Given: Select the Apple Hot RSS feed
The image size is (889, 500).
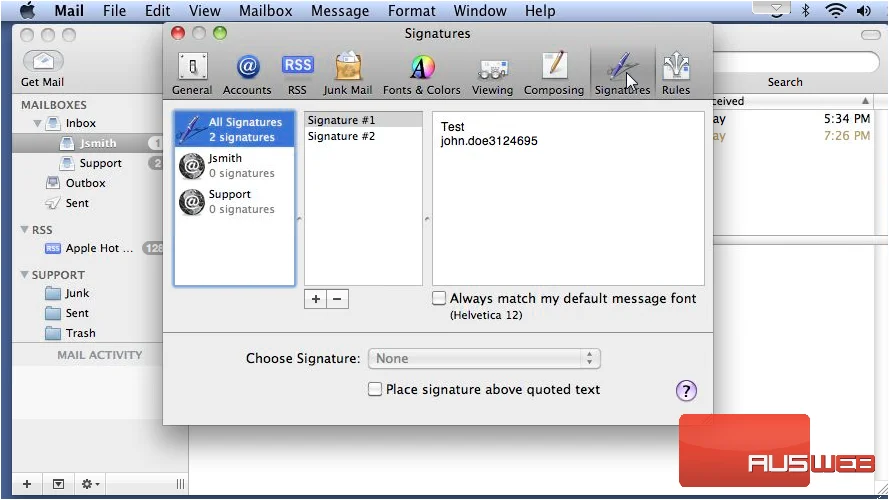Looking at the screenshot, I should 99,248.
